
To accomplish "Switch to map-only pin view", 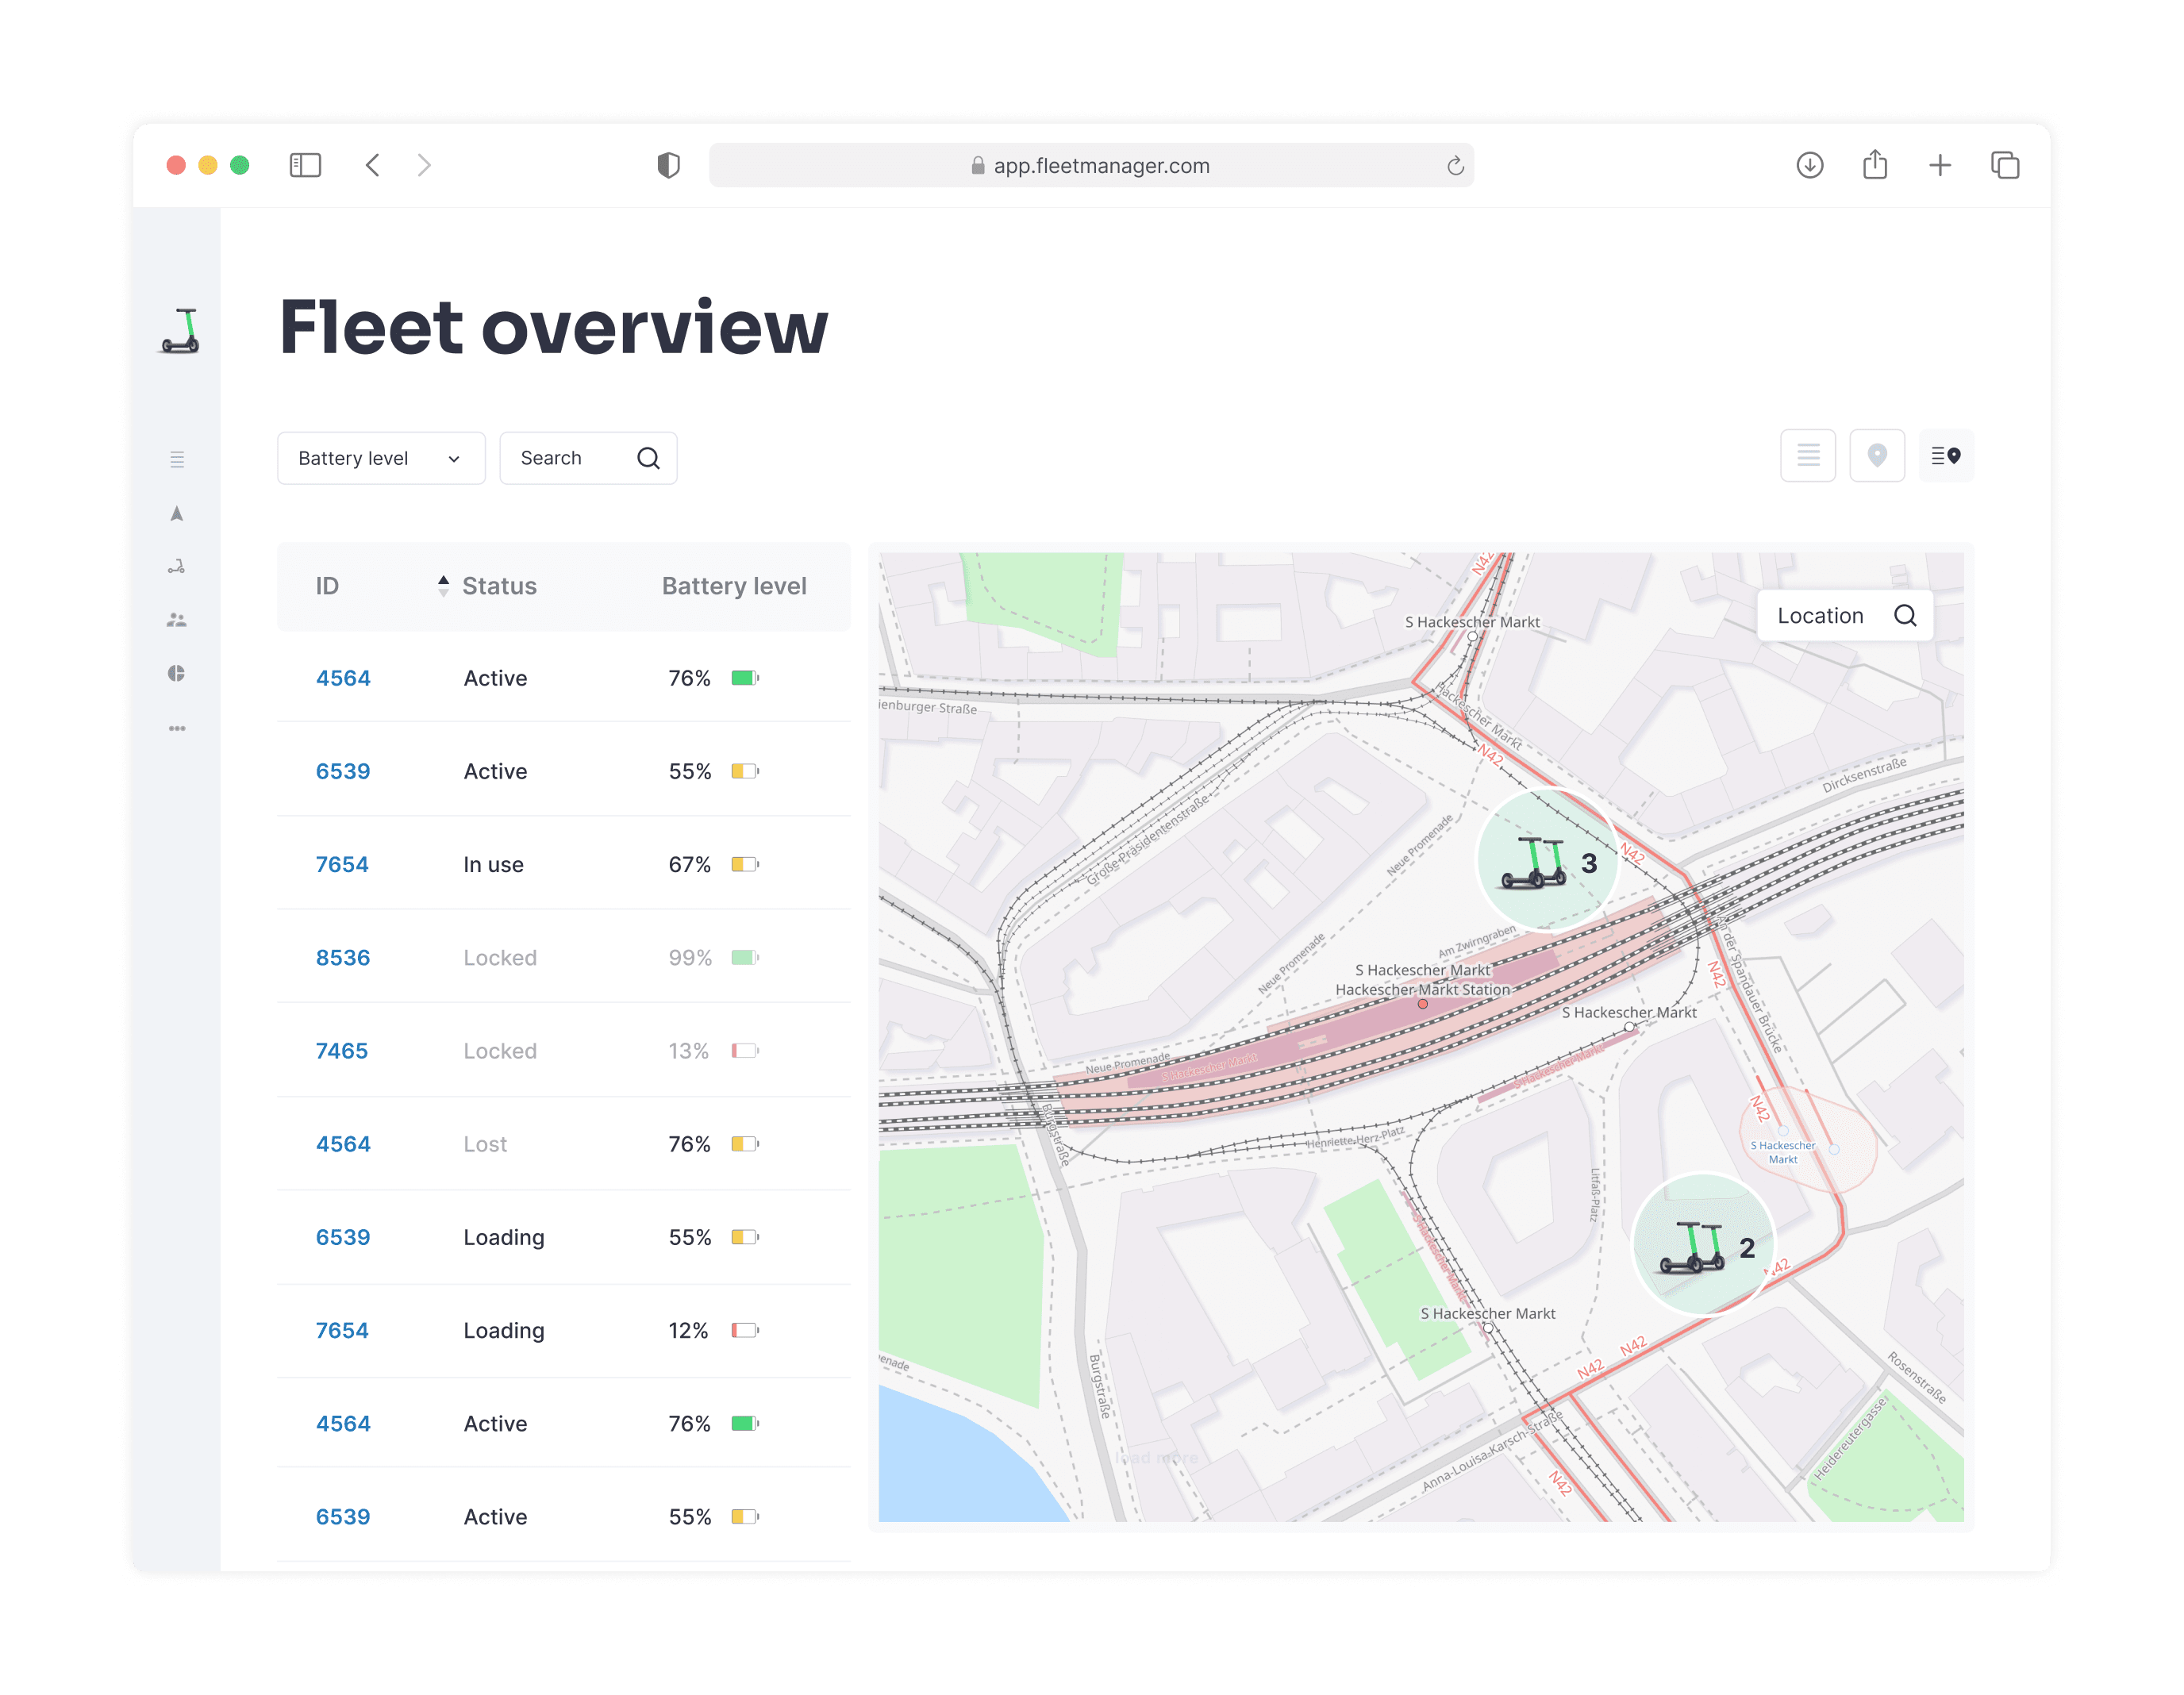I will coord(1876,456).
